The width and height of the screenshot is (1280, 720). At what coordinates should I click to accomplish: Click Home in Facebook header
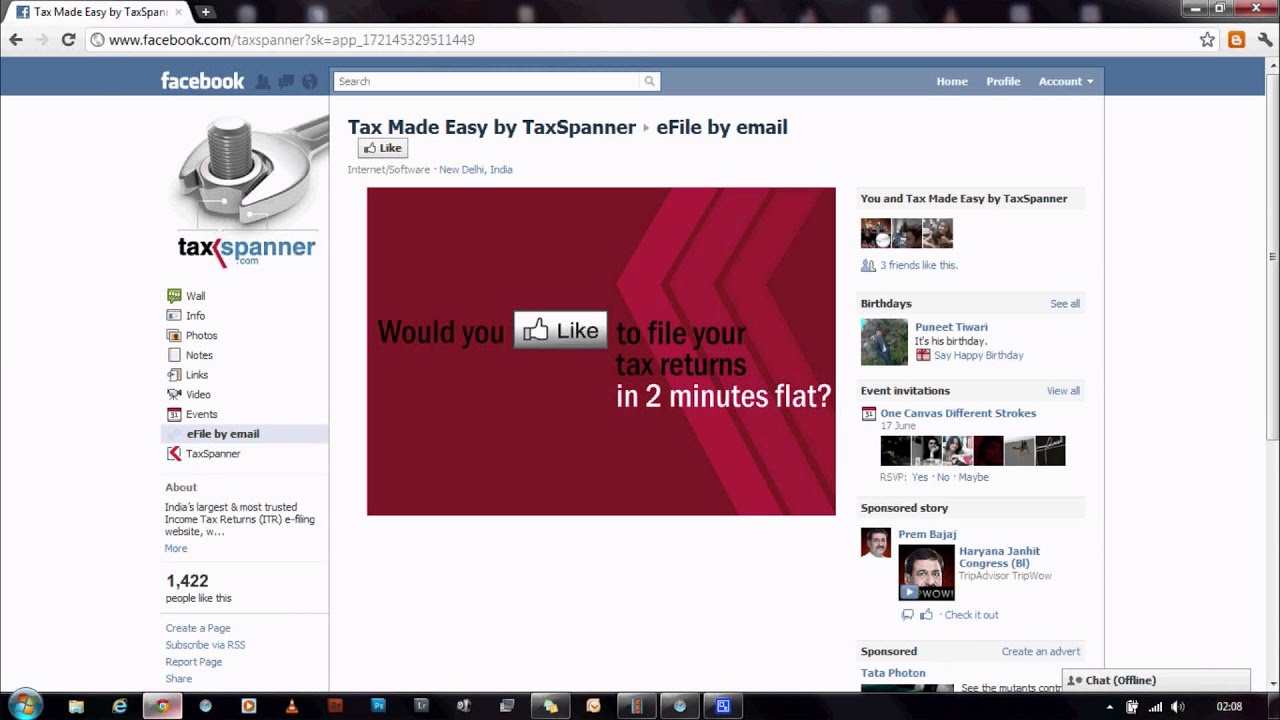tap(952, 81)
